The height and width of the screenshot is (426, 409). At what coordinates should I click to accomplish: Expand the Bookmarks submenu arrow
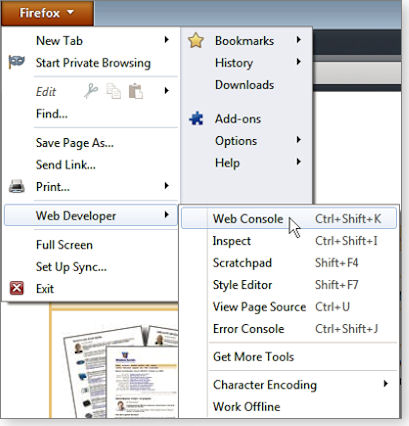299,40
